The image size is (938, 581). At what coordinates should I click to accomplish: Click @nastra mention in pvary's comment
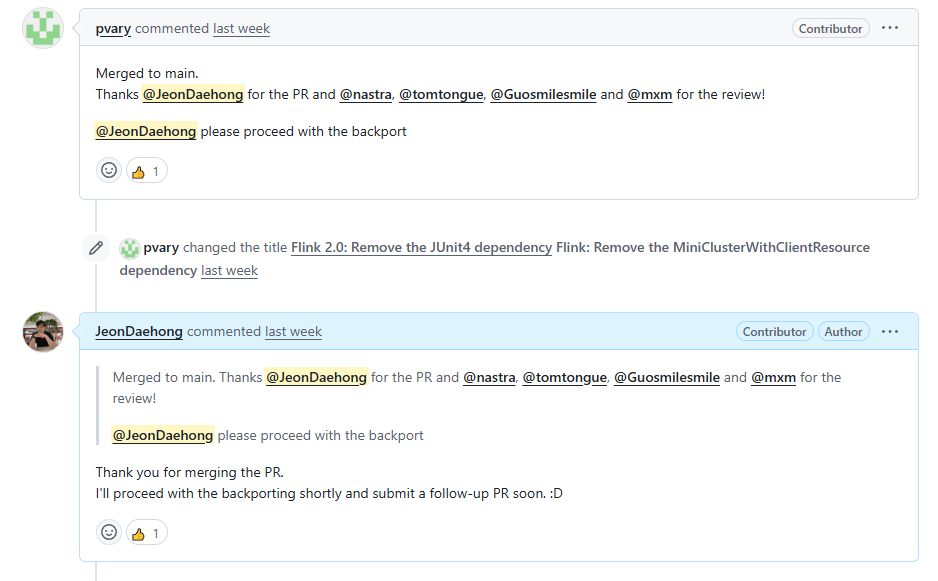click(x=366, y=95)
